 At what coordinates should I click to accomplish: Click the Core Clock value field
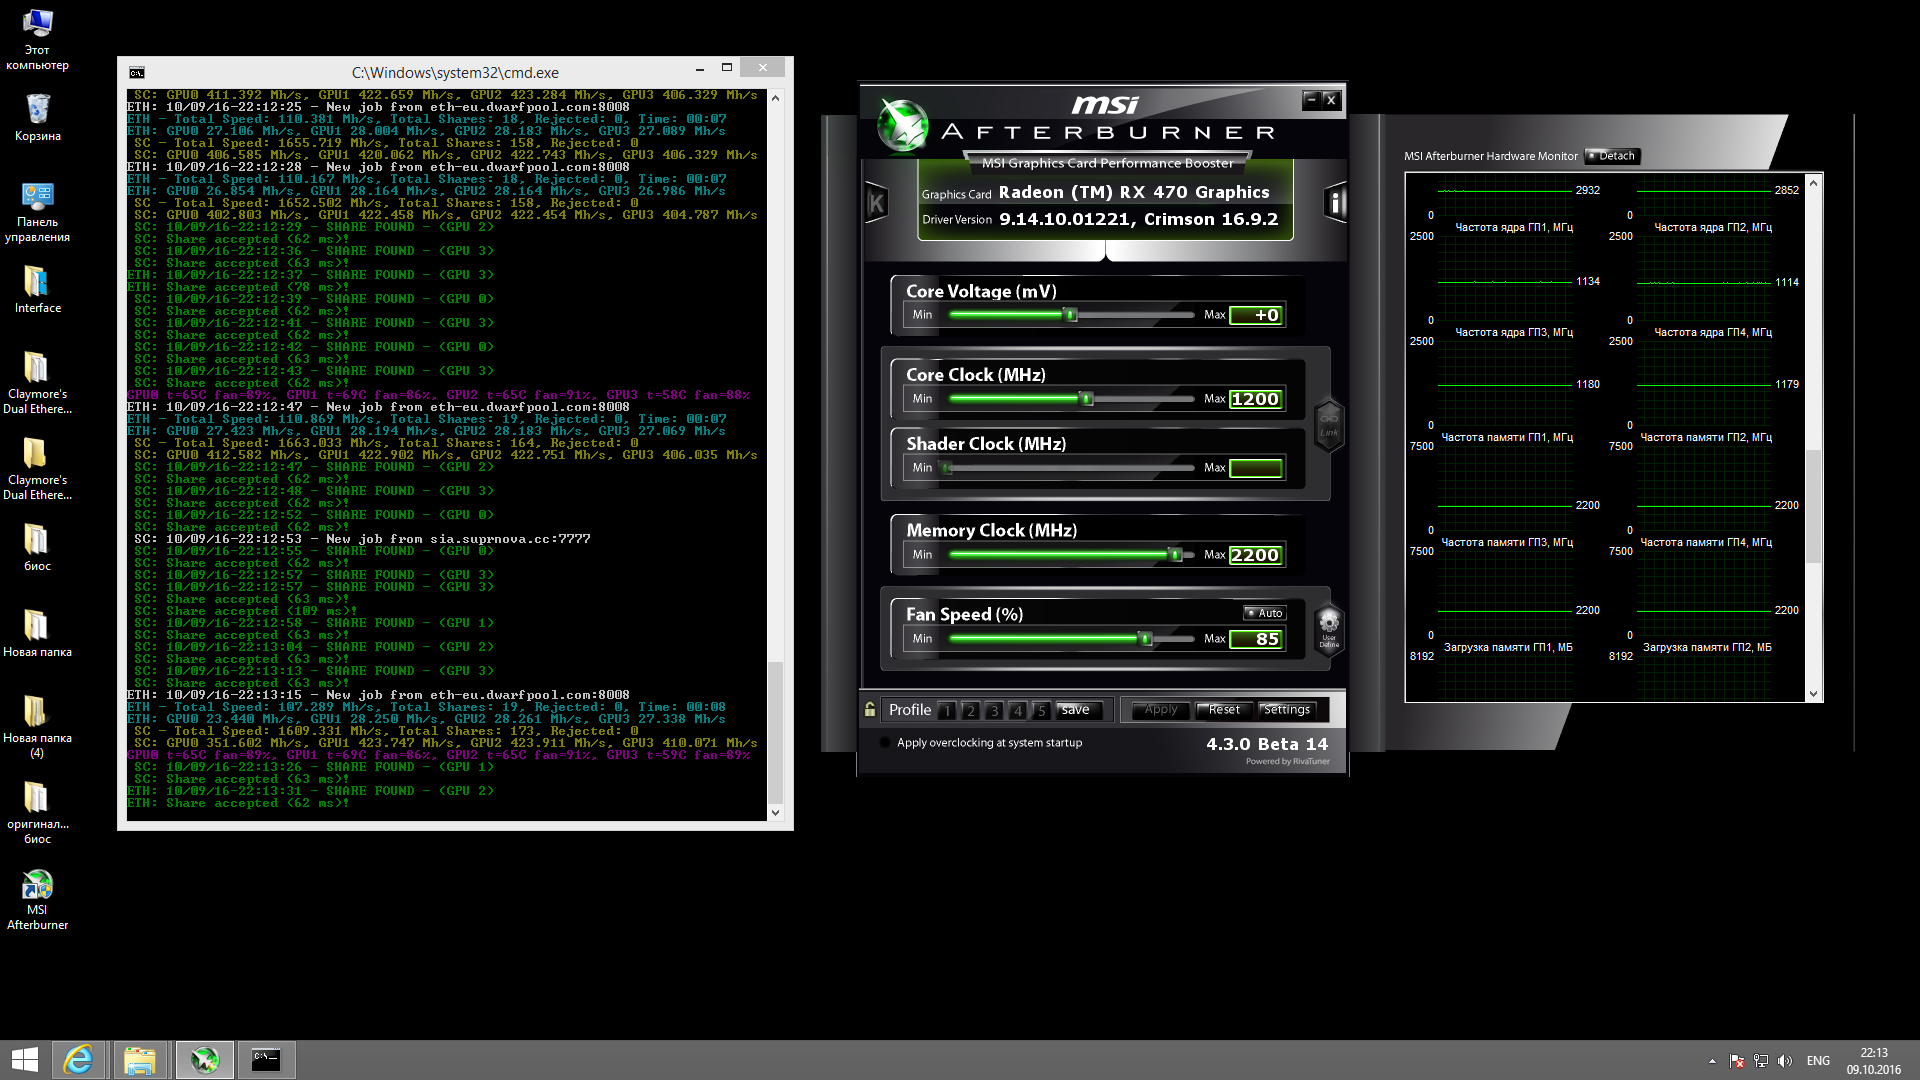pos(1255,399)
